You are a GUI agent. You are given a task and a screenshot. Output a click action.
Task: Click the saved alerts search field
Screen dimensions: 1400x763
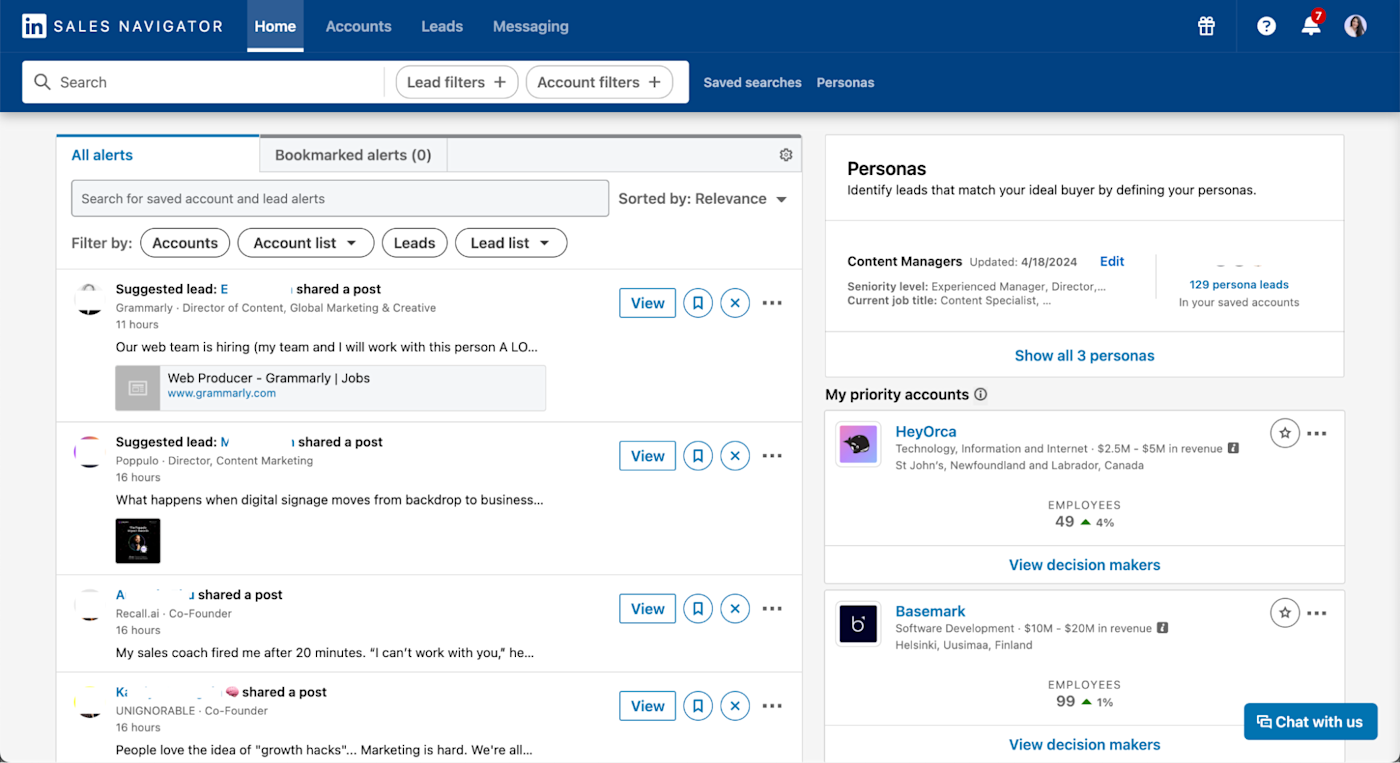pyautogui.click(x=340, y=199)
